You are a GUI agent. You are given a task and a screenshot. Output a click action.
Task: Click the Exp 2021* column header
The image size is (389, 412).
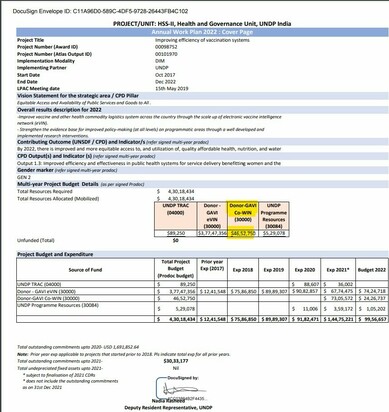338,269
